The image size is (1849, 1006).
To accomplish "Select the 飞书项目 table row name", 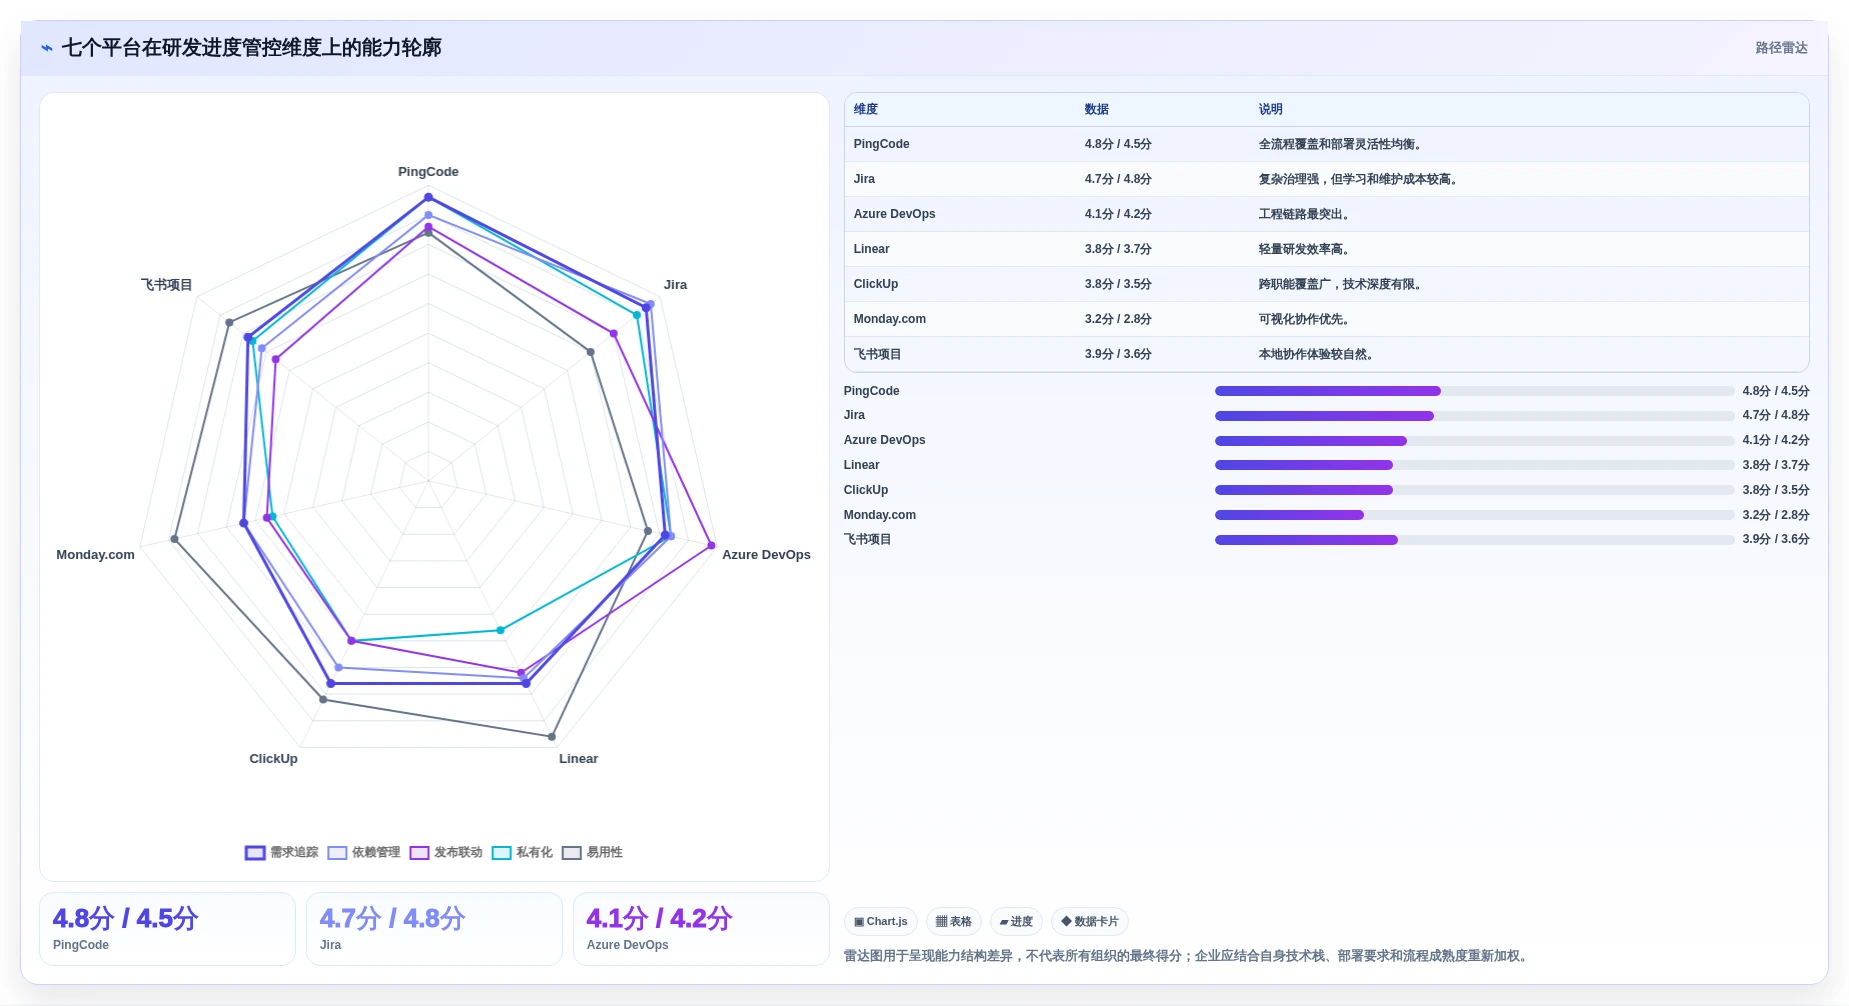I will (877, 354).
